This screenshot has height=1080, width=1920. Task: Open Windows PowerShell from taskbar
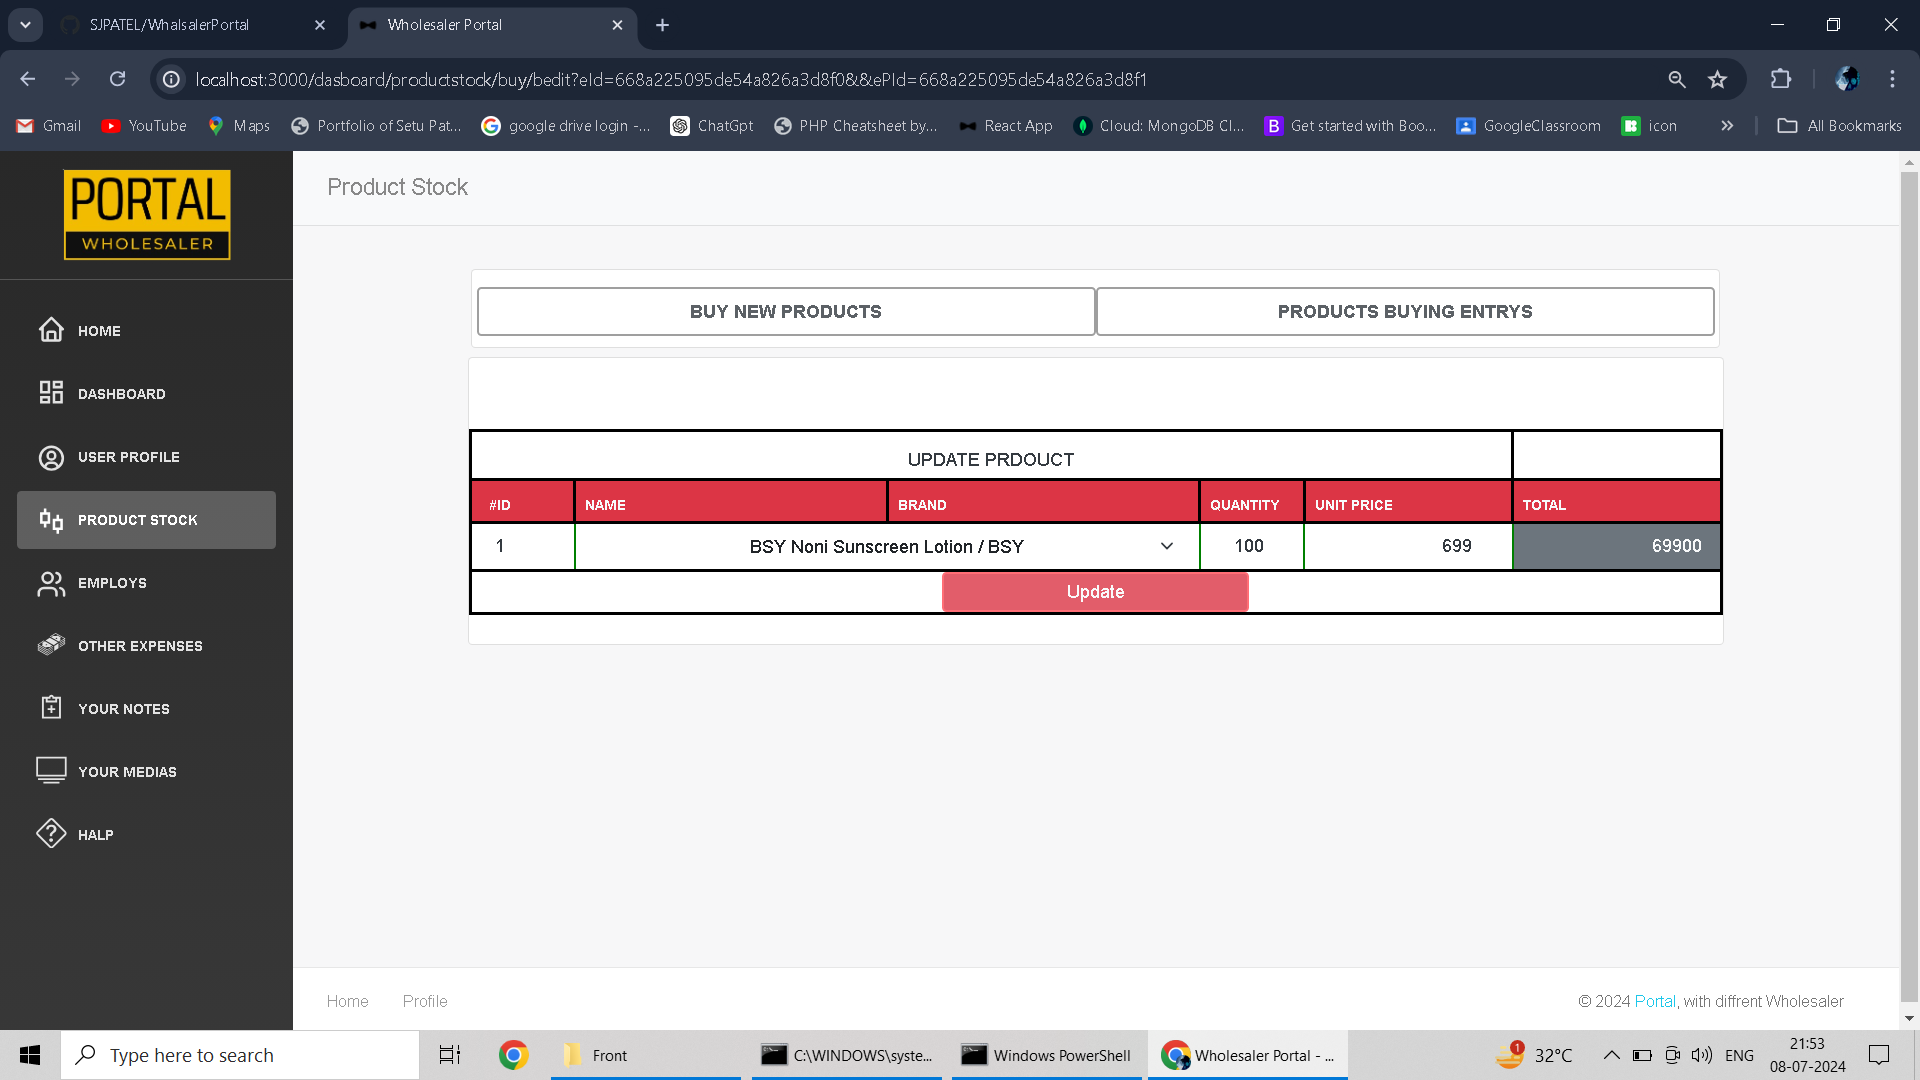tap(1046, 1055)
